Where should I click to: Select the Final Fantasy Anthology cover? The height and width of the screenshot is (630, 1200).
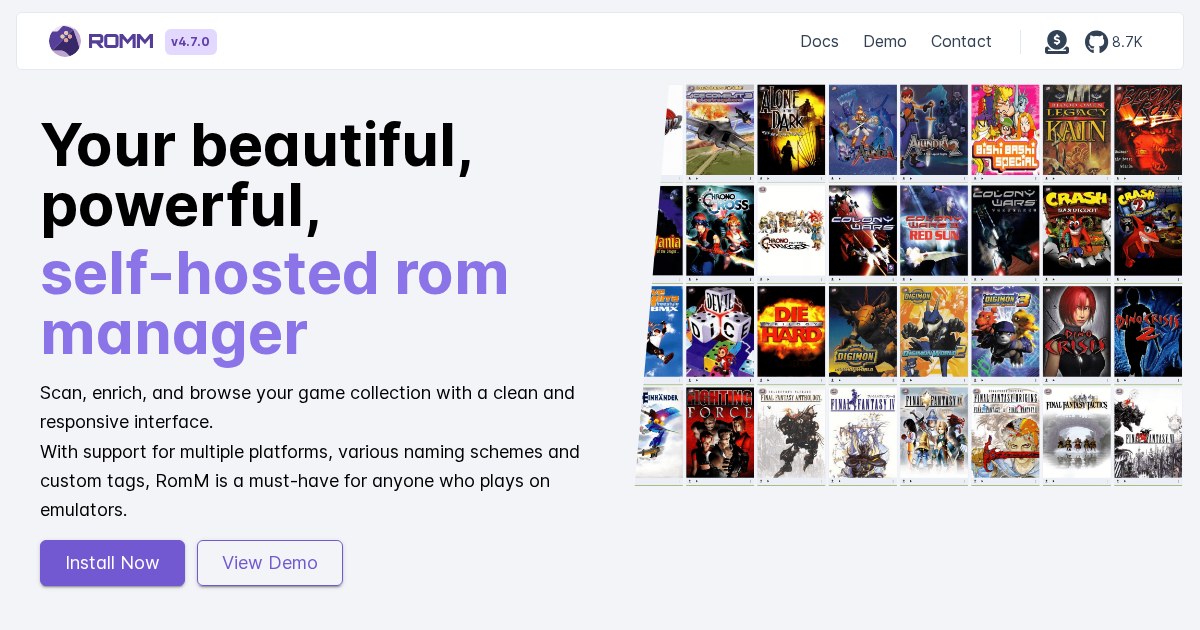tap(791, 434)
